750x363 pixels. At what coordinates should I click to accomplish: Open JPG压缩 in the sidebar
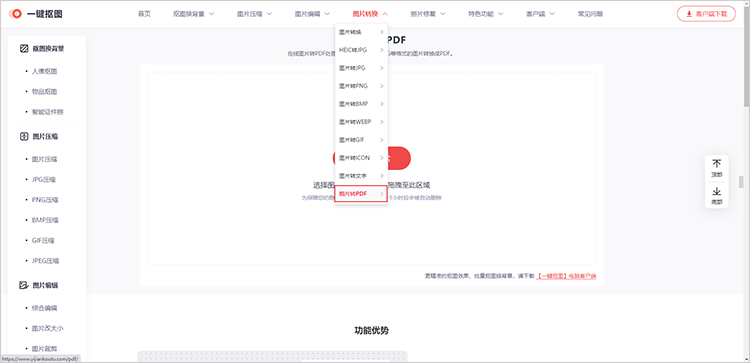[44, 179]
